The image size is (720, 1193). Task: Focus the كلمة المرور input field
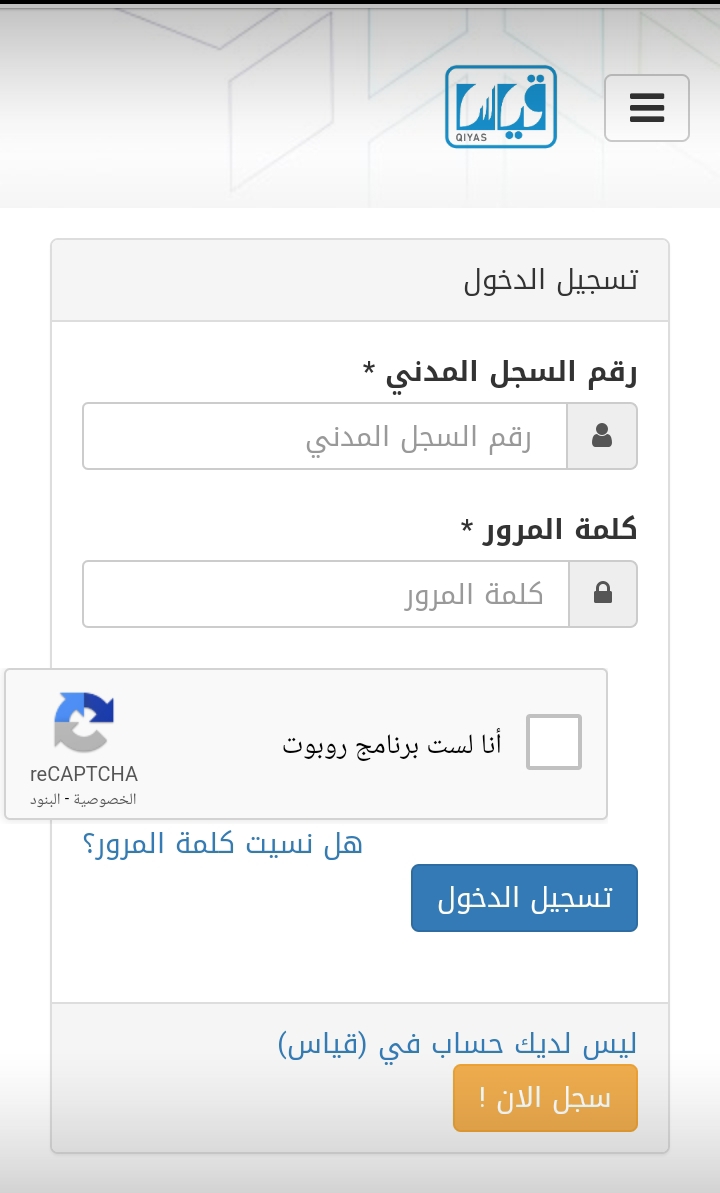tap(326, 593)
